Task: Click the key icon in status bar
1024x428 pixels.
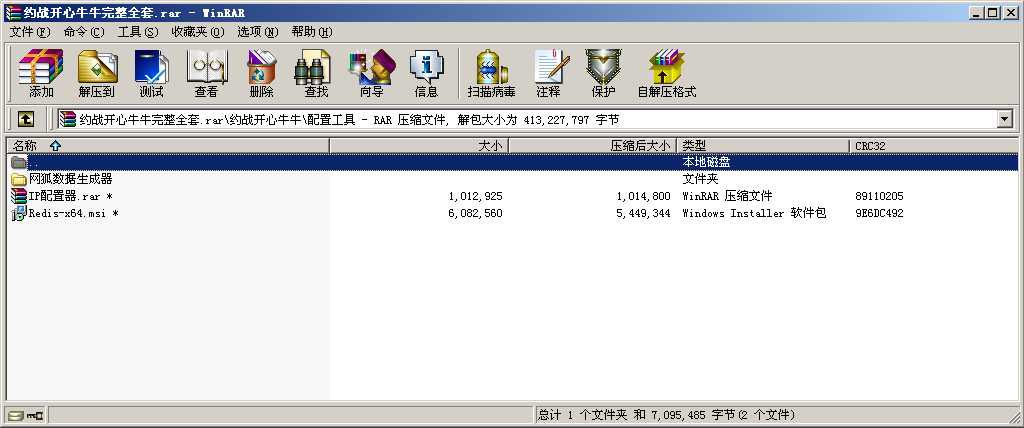Action: click(35, 415)
